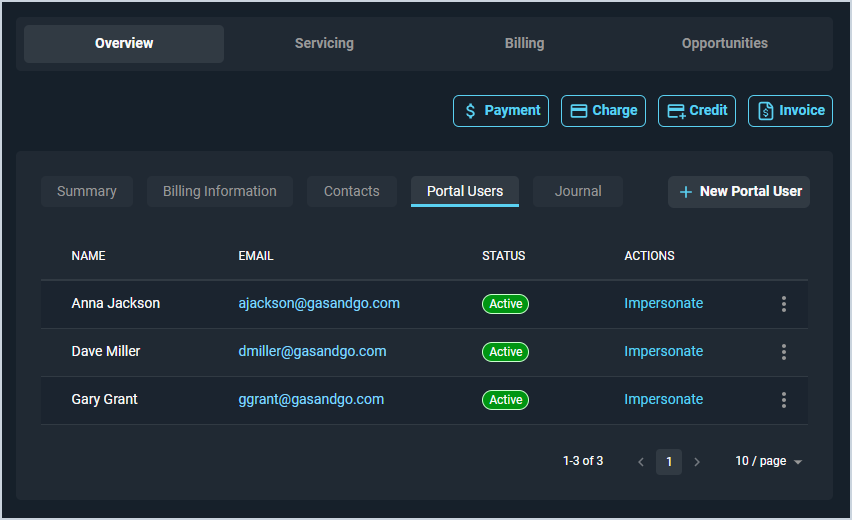Switch to the Billing tab
Viewport: 852px width, 520px height.
coord(524,43)
